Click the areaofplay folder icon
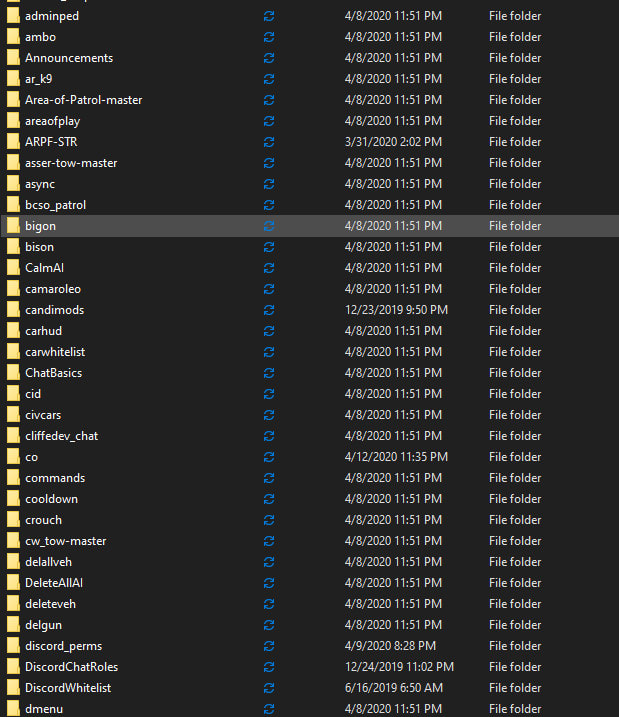619x717 pixels. pyautogui.click(x=13, y=121)
